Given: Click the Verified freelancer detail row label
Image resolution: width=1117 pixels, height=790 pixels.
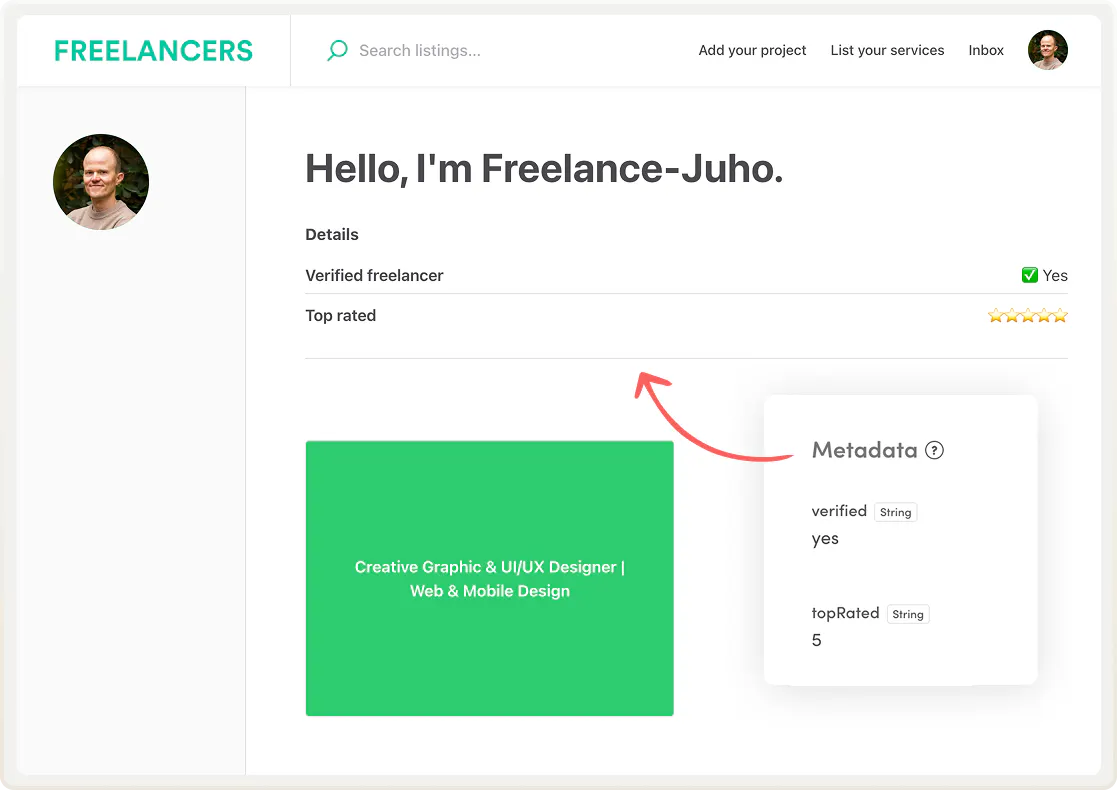Looking at the screenshot, I should coord(374,275).
